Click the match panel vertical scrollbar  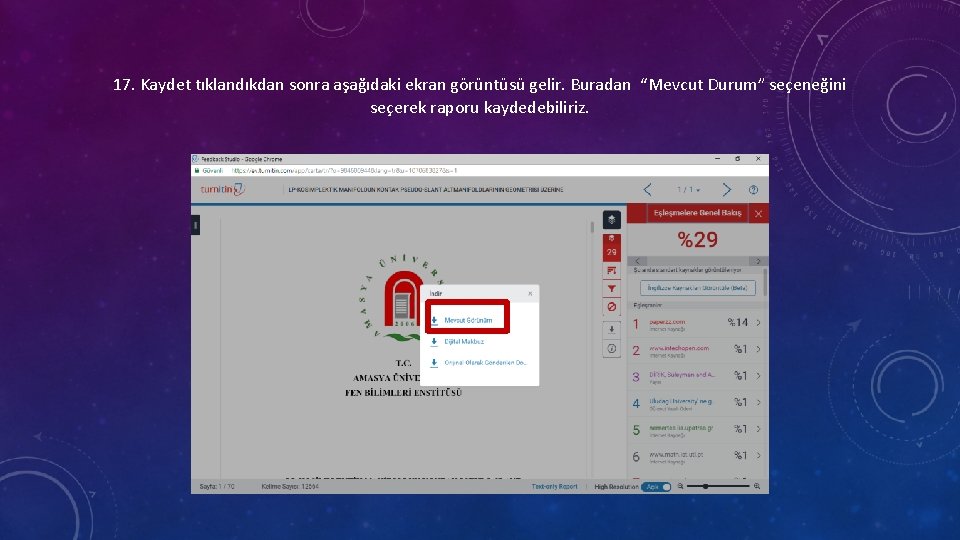[x=765, y=282]
